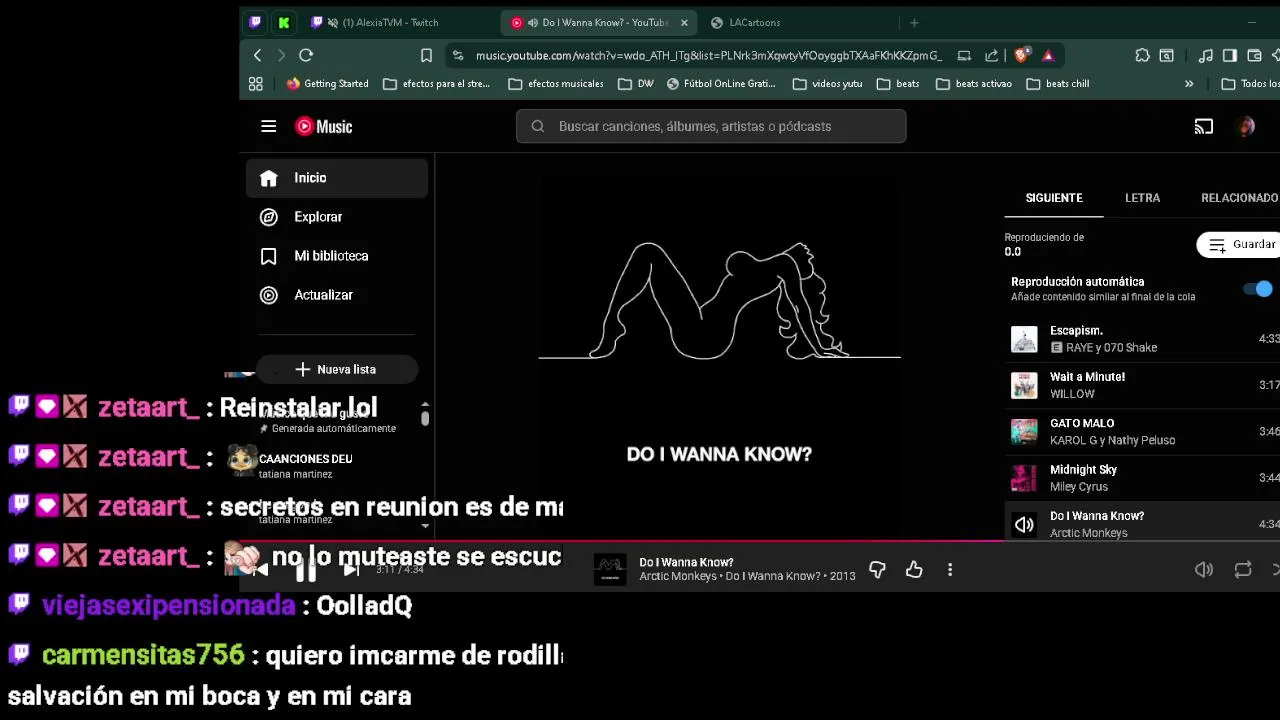Open the beats activao bookmark folder
The height and width of the screenshot is (720, 1280).
974,84
